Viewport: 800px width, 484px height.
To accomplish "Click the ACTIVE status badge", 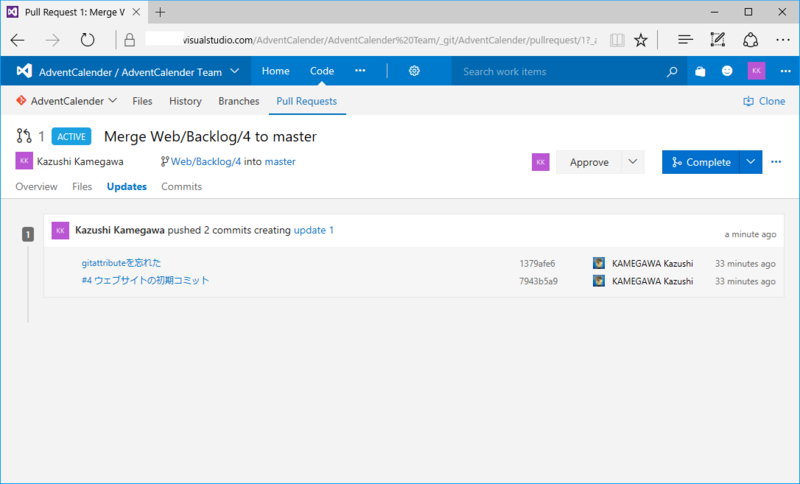I will (71, 136).
